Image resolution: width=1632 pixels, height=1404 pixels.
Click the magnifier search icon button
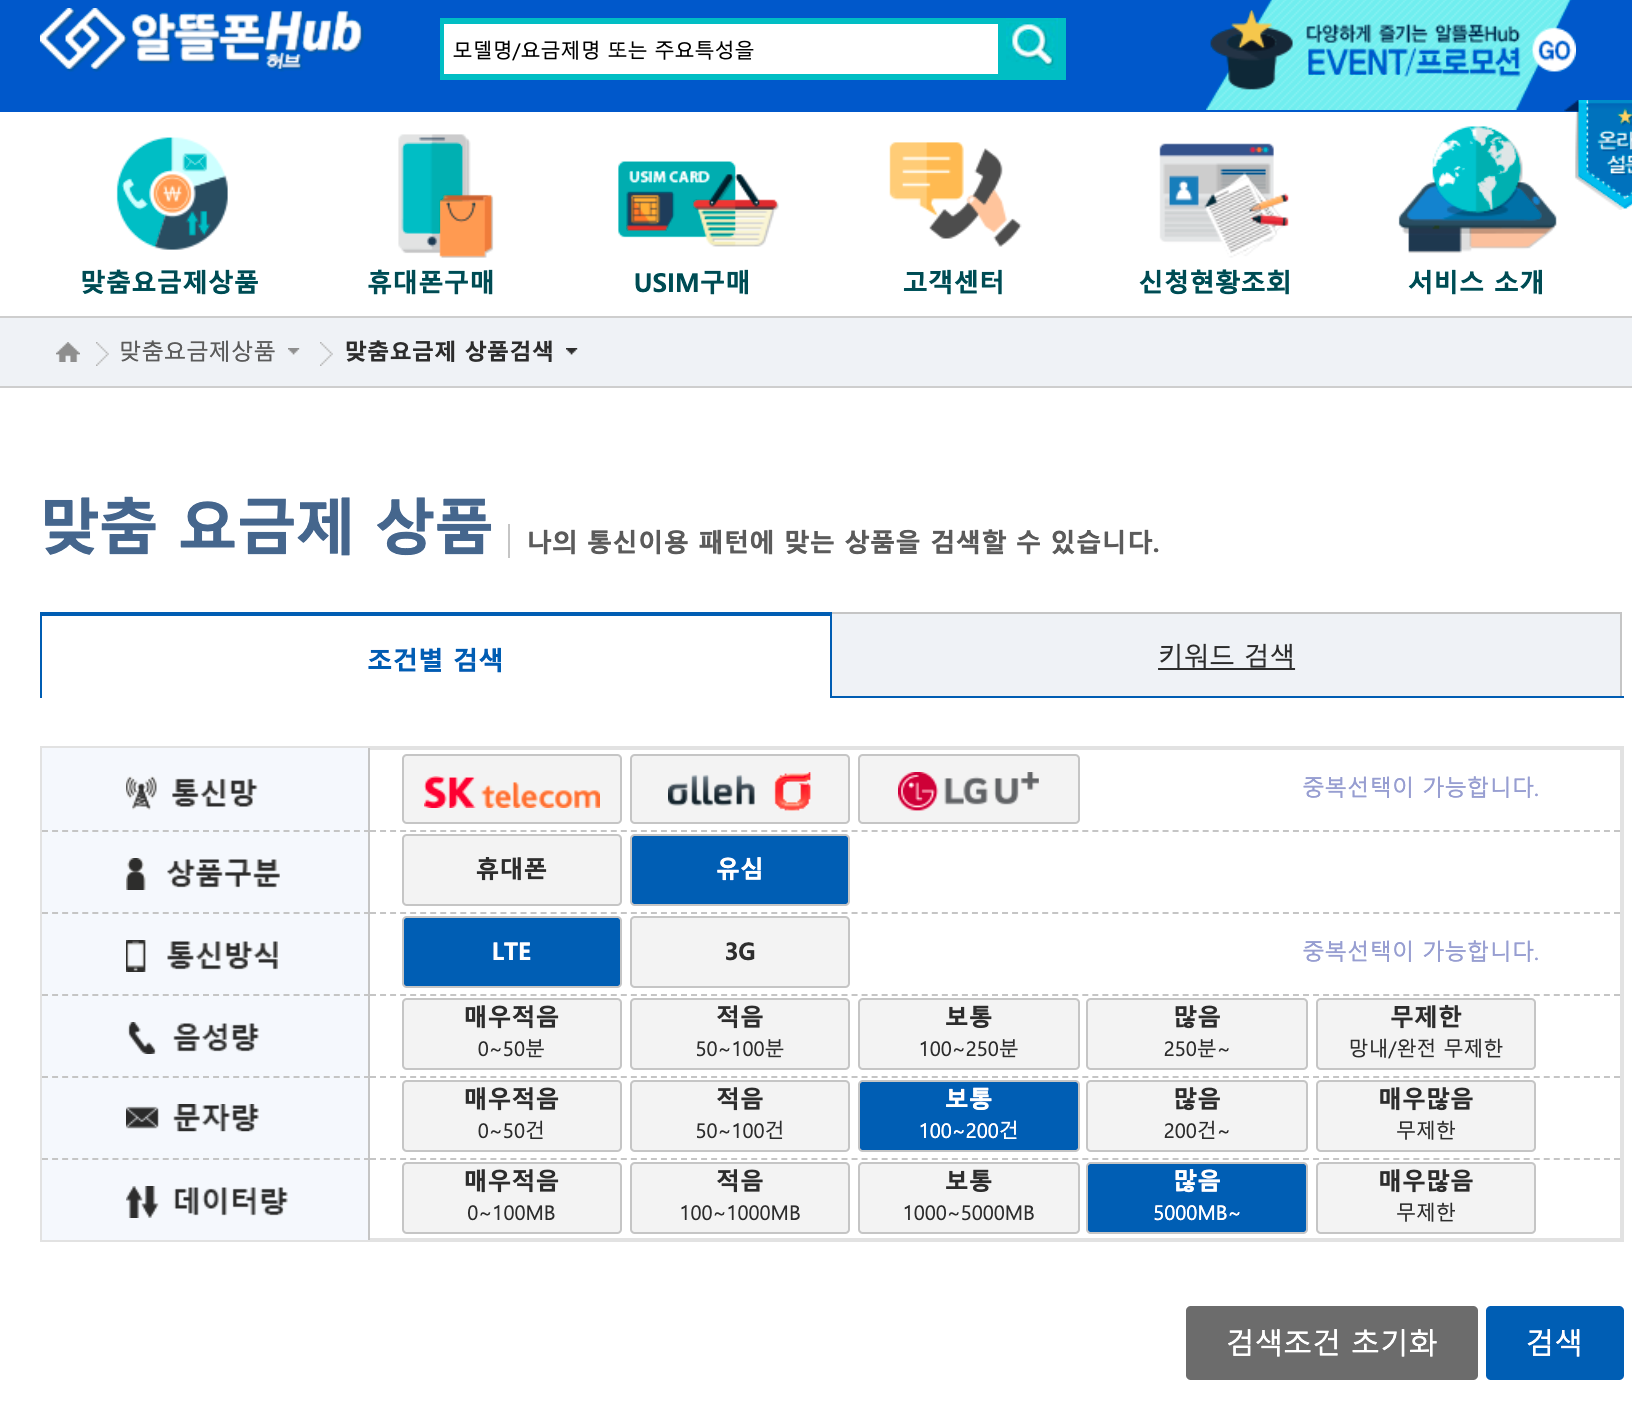1032,48
